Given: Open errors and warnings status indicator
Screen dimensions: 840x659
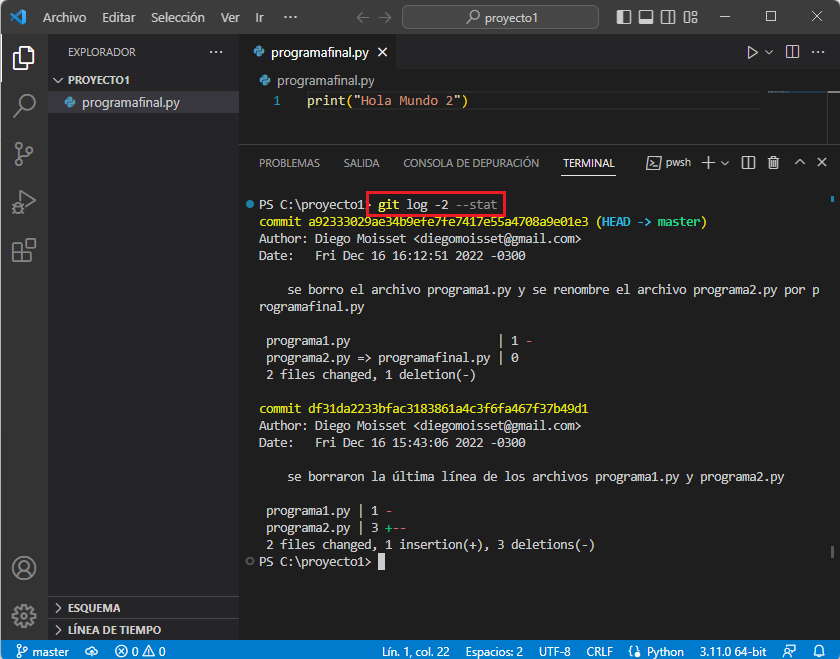Looking at the screenshot, I should click(140, 651).
